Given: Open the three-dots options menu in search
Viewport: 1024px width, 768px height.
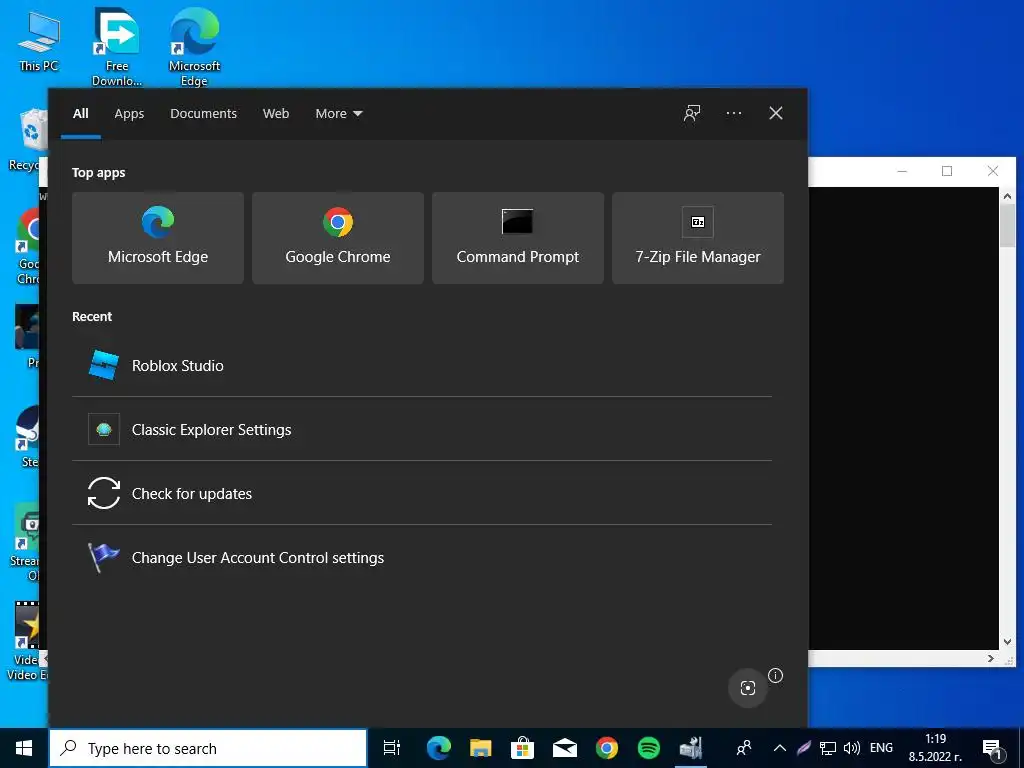Looking at the screenshot, I should (x=733, y=114).
